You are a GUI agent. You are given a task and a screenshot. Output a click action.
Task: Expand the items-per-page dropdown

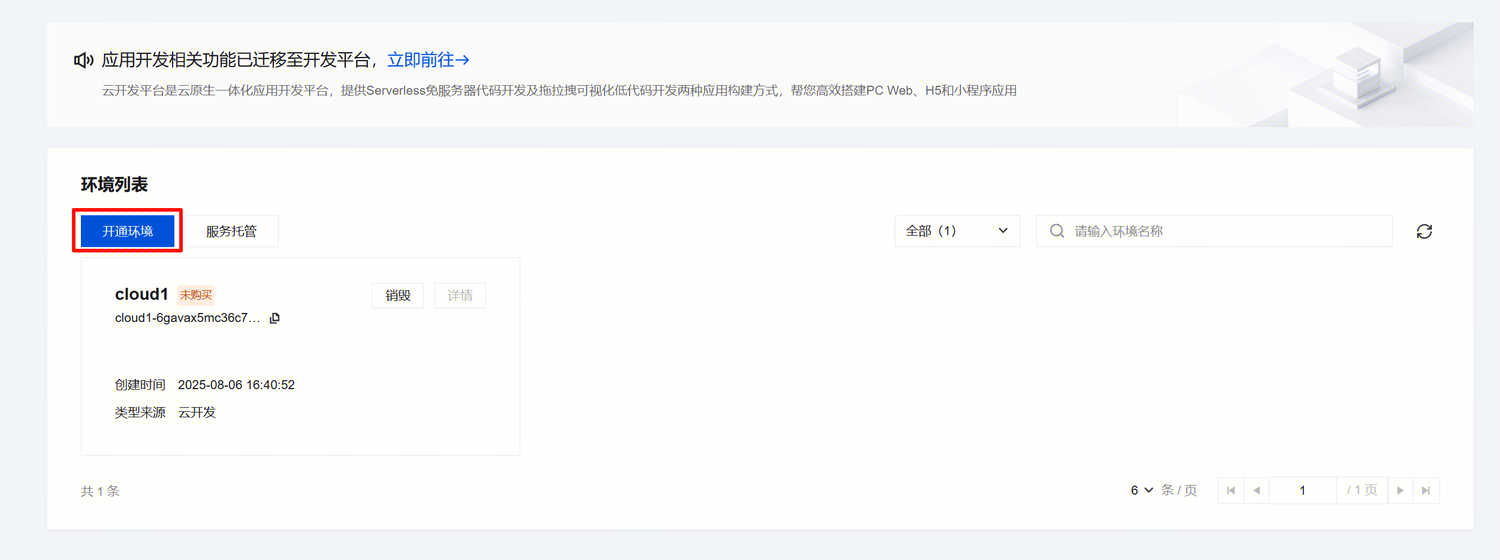coord(1142,490)
